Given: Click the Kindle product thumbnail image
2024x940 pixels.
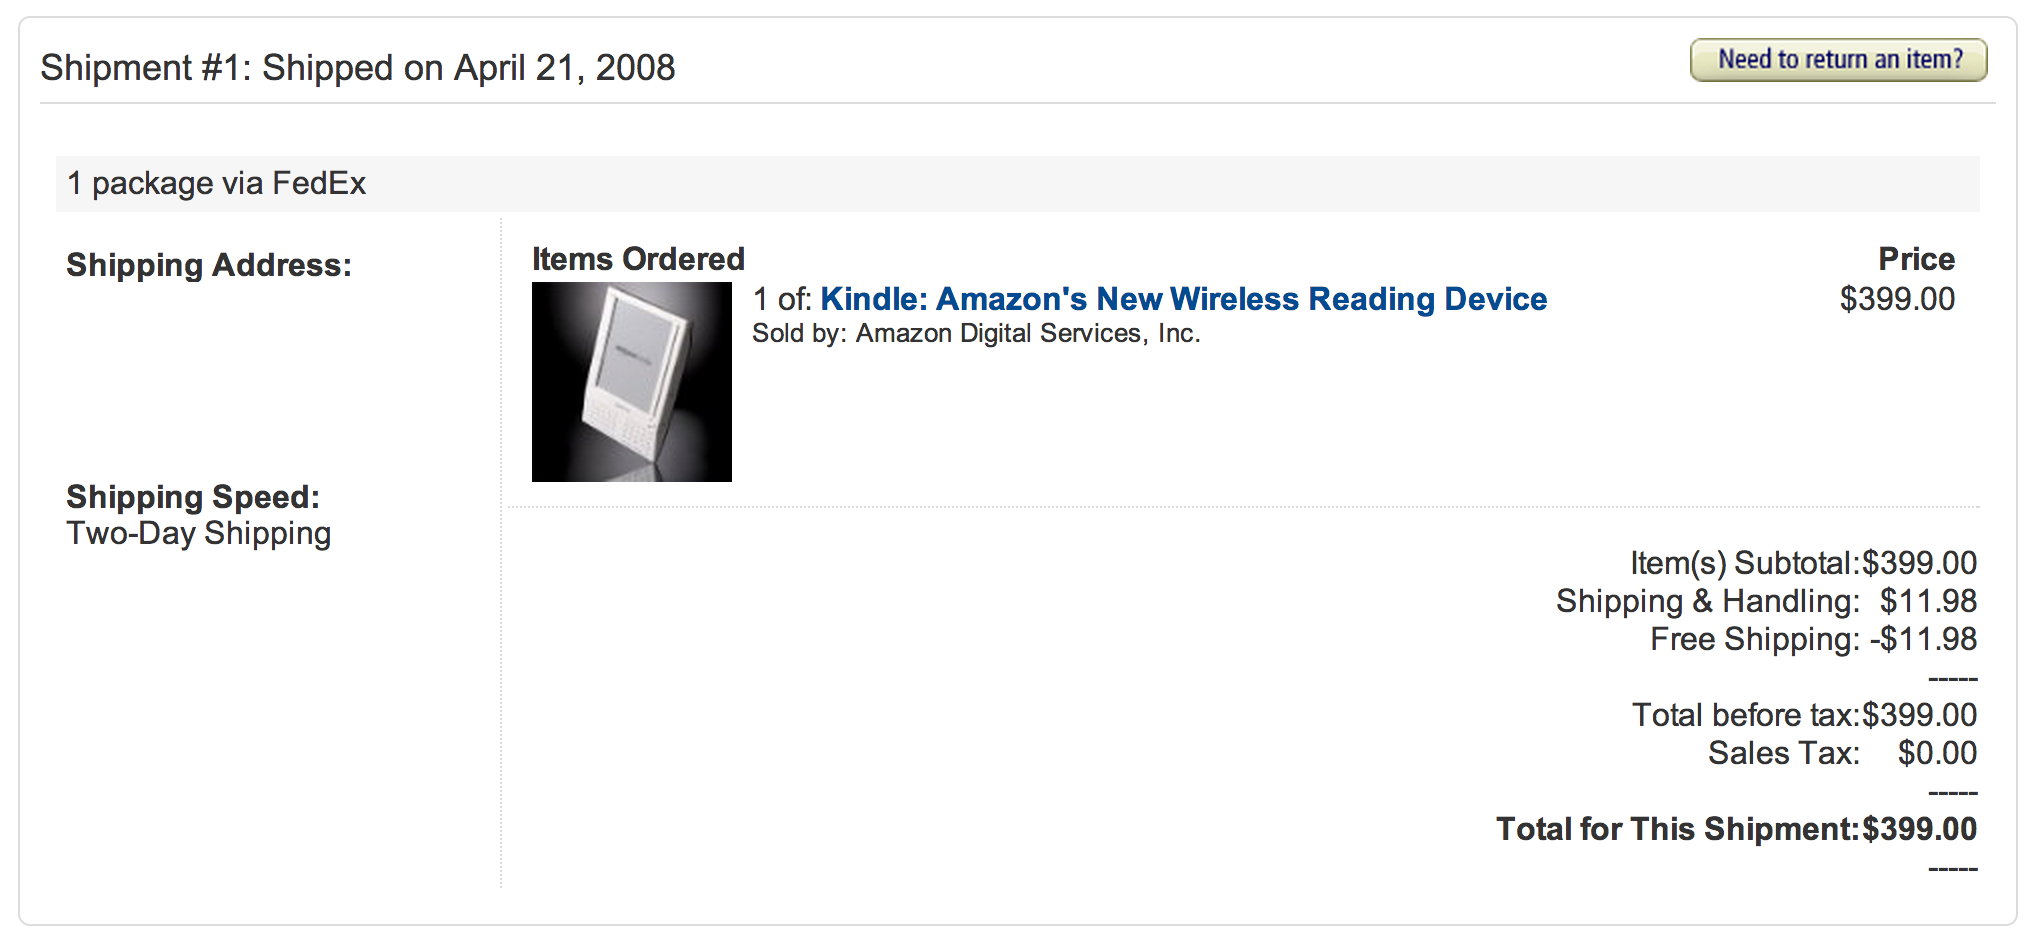Looking at the screenshot, I should click(632, 382).
